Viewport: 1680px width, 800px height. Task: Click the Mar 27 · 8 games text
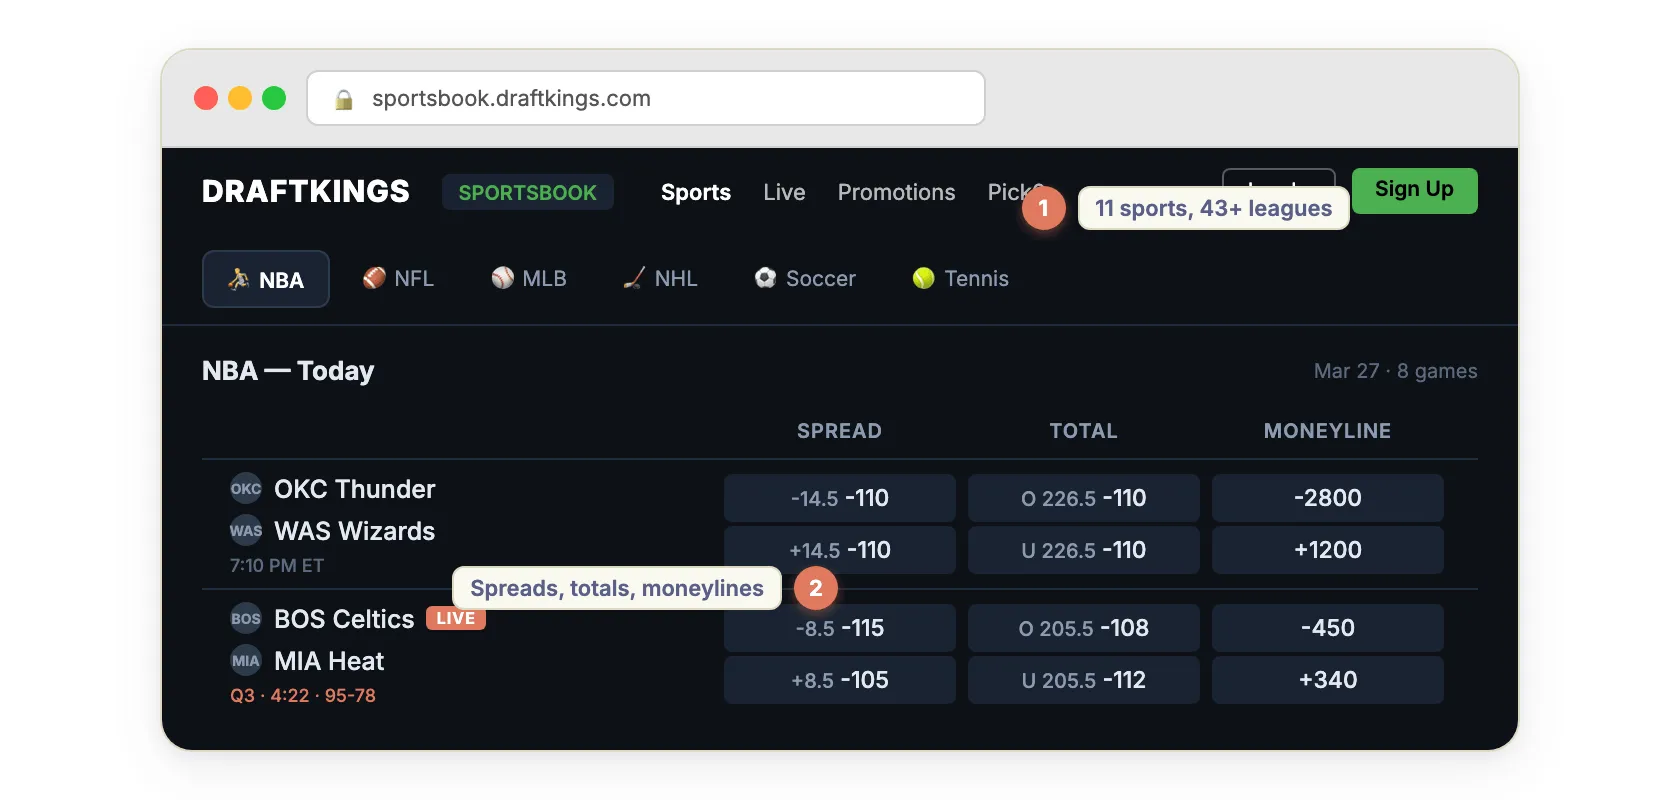[1395, 371]
